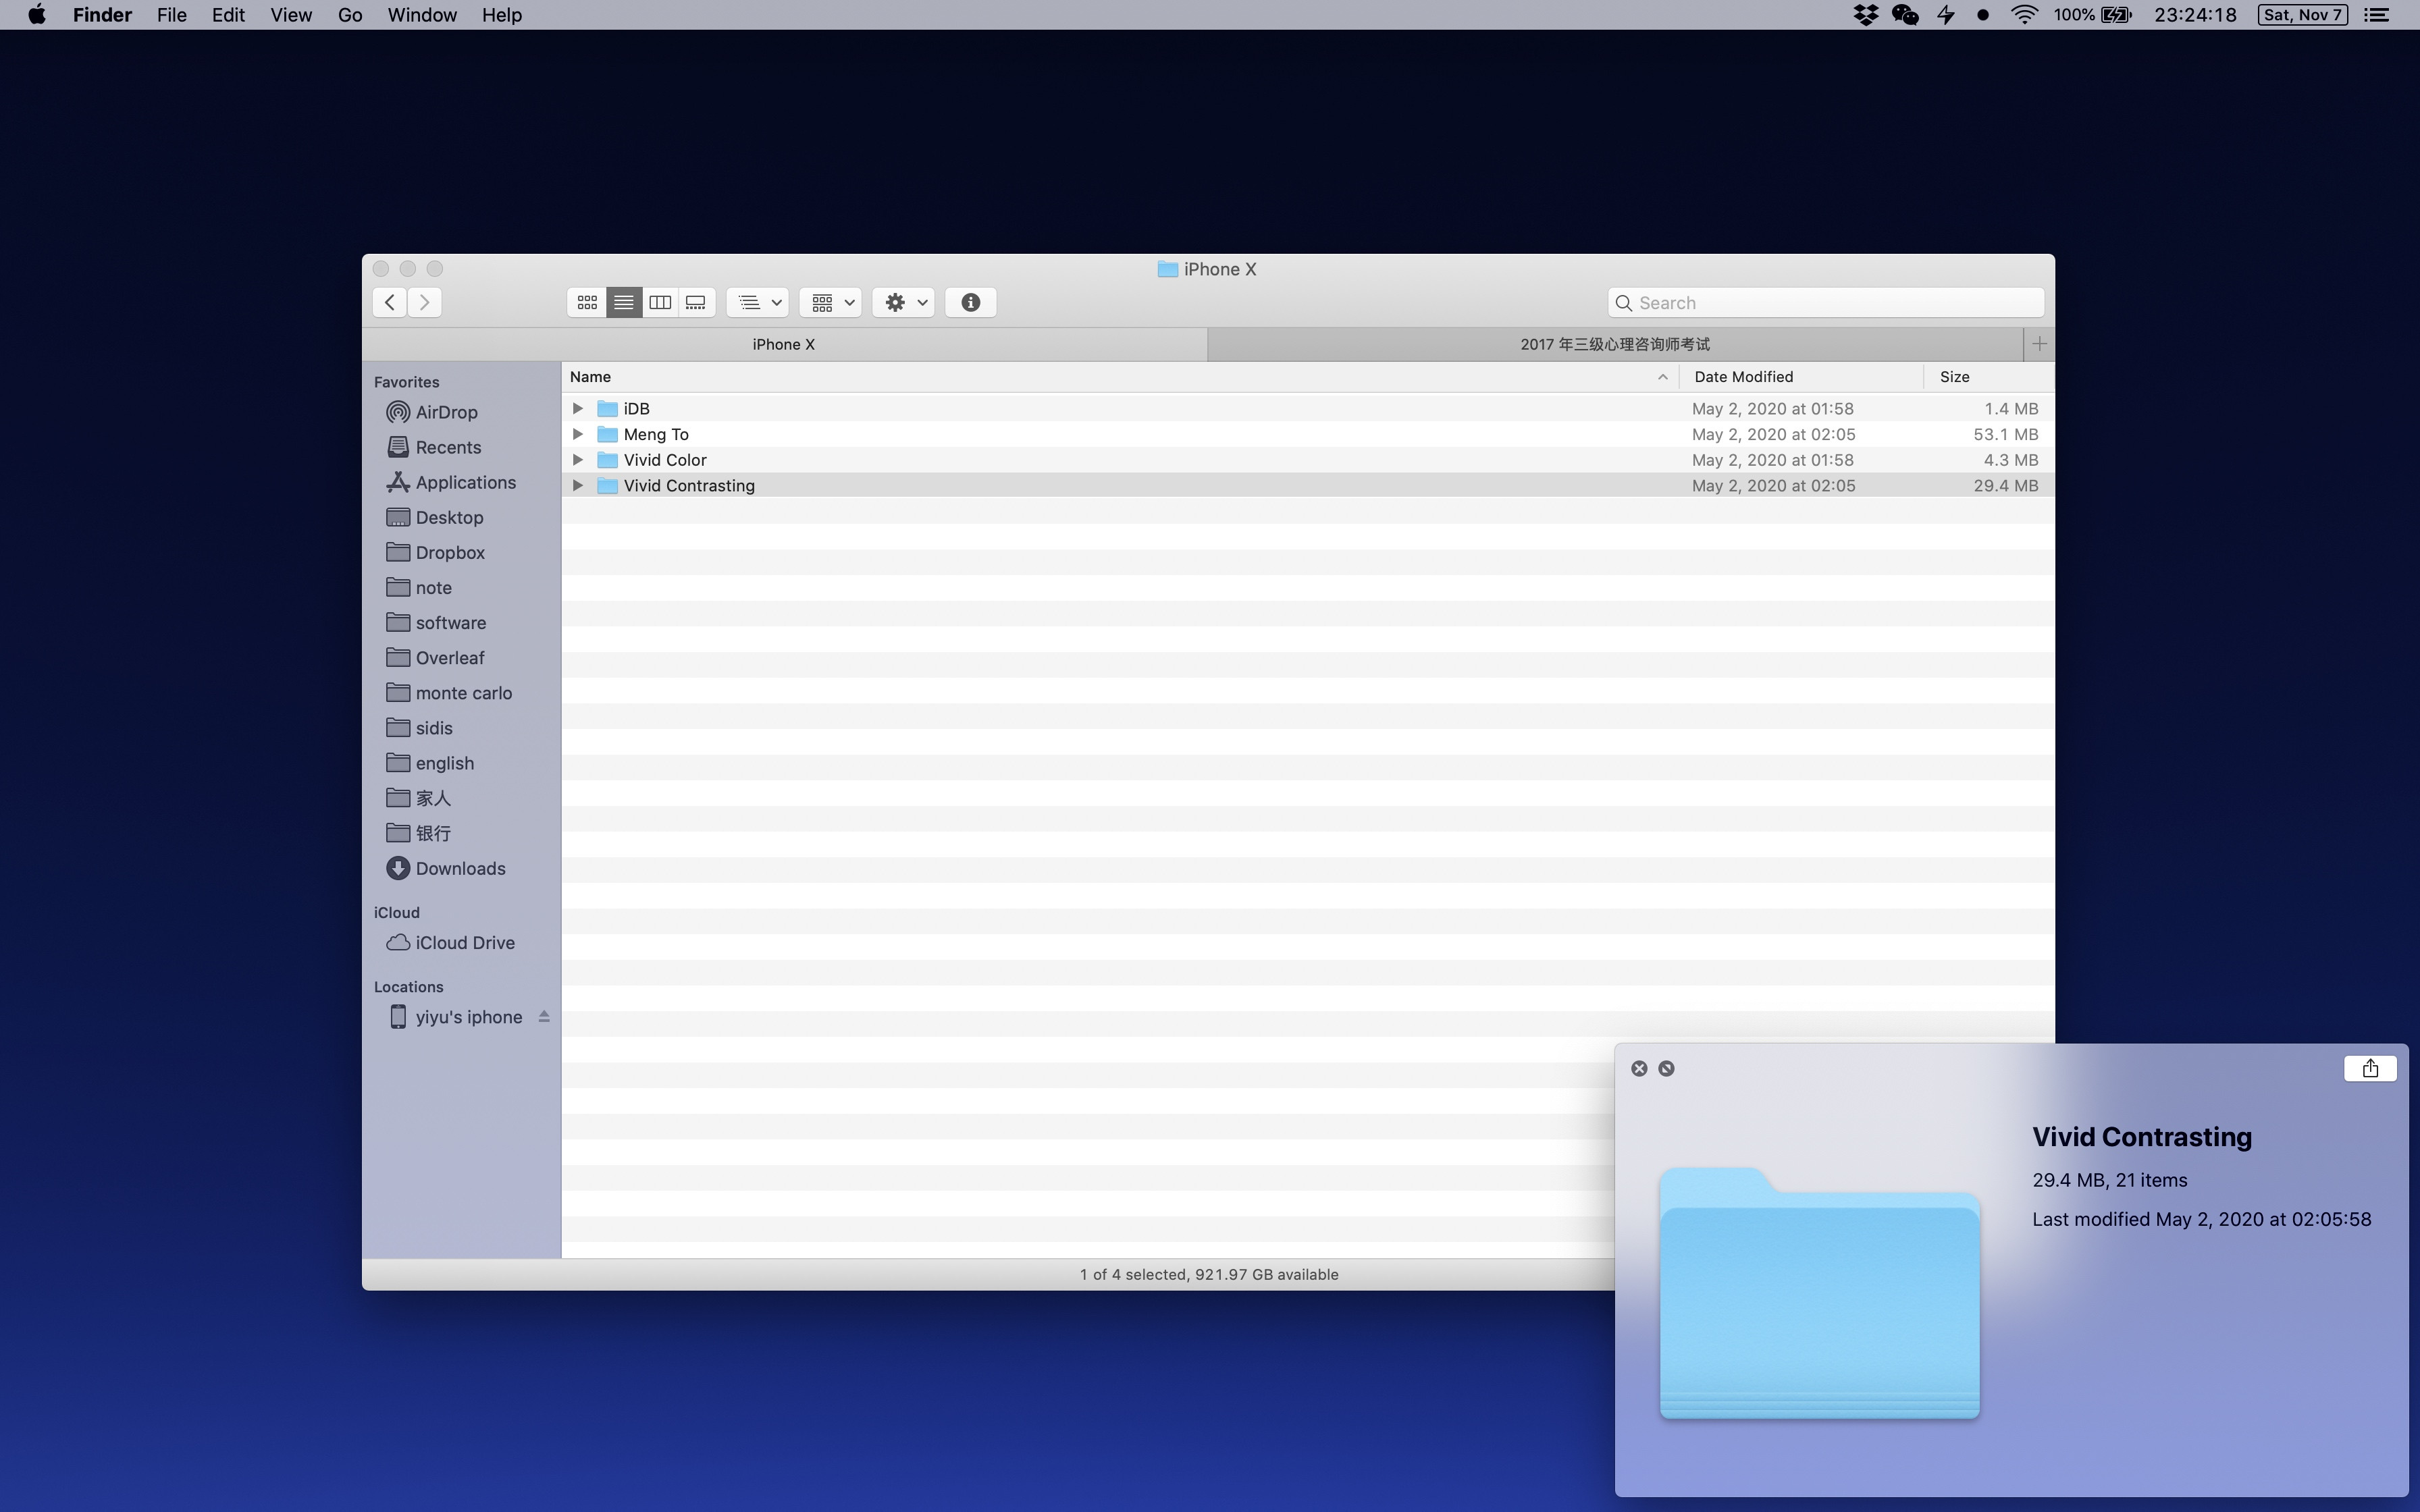Sort by the Name column header

point(1120,377)
